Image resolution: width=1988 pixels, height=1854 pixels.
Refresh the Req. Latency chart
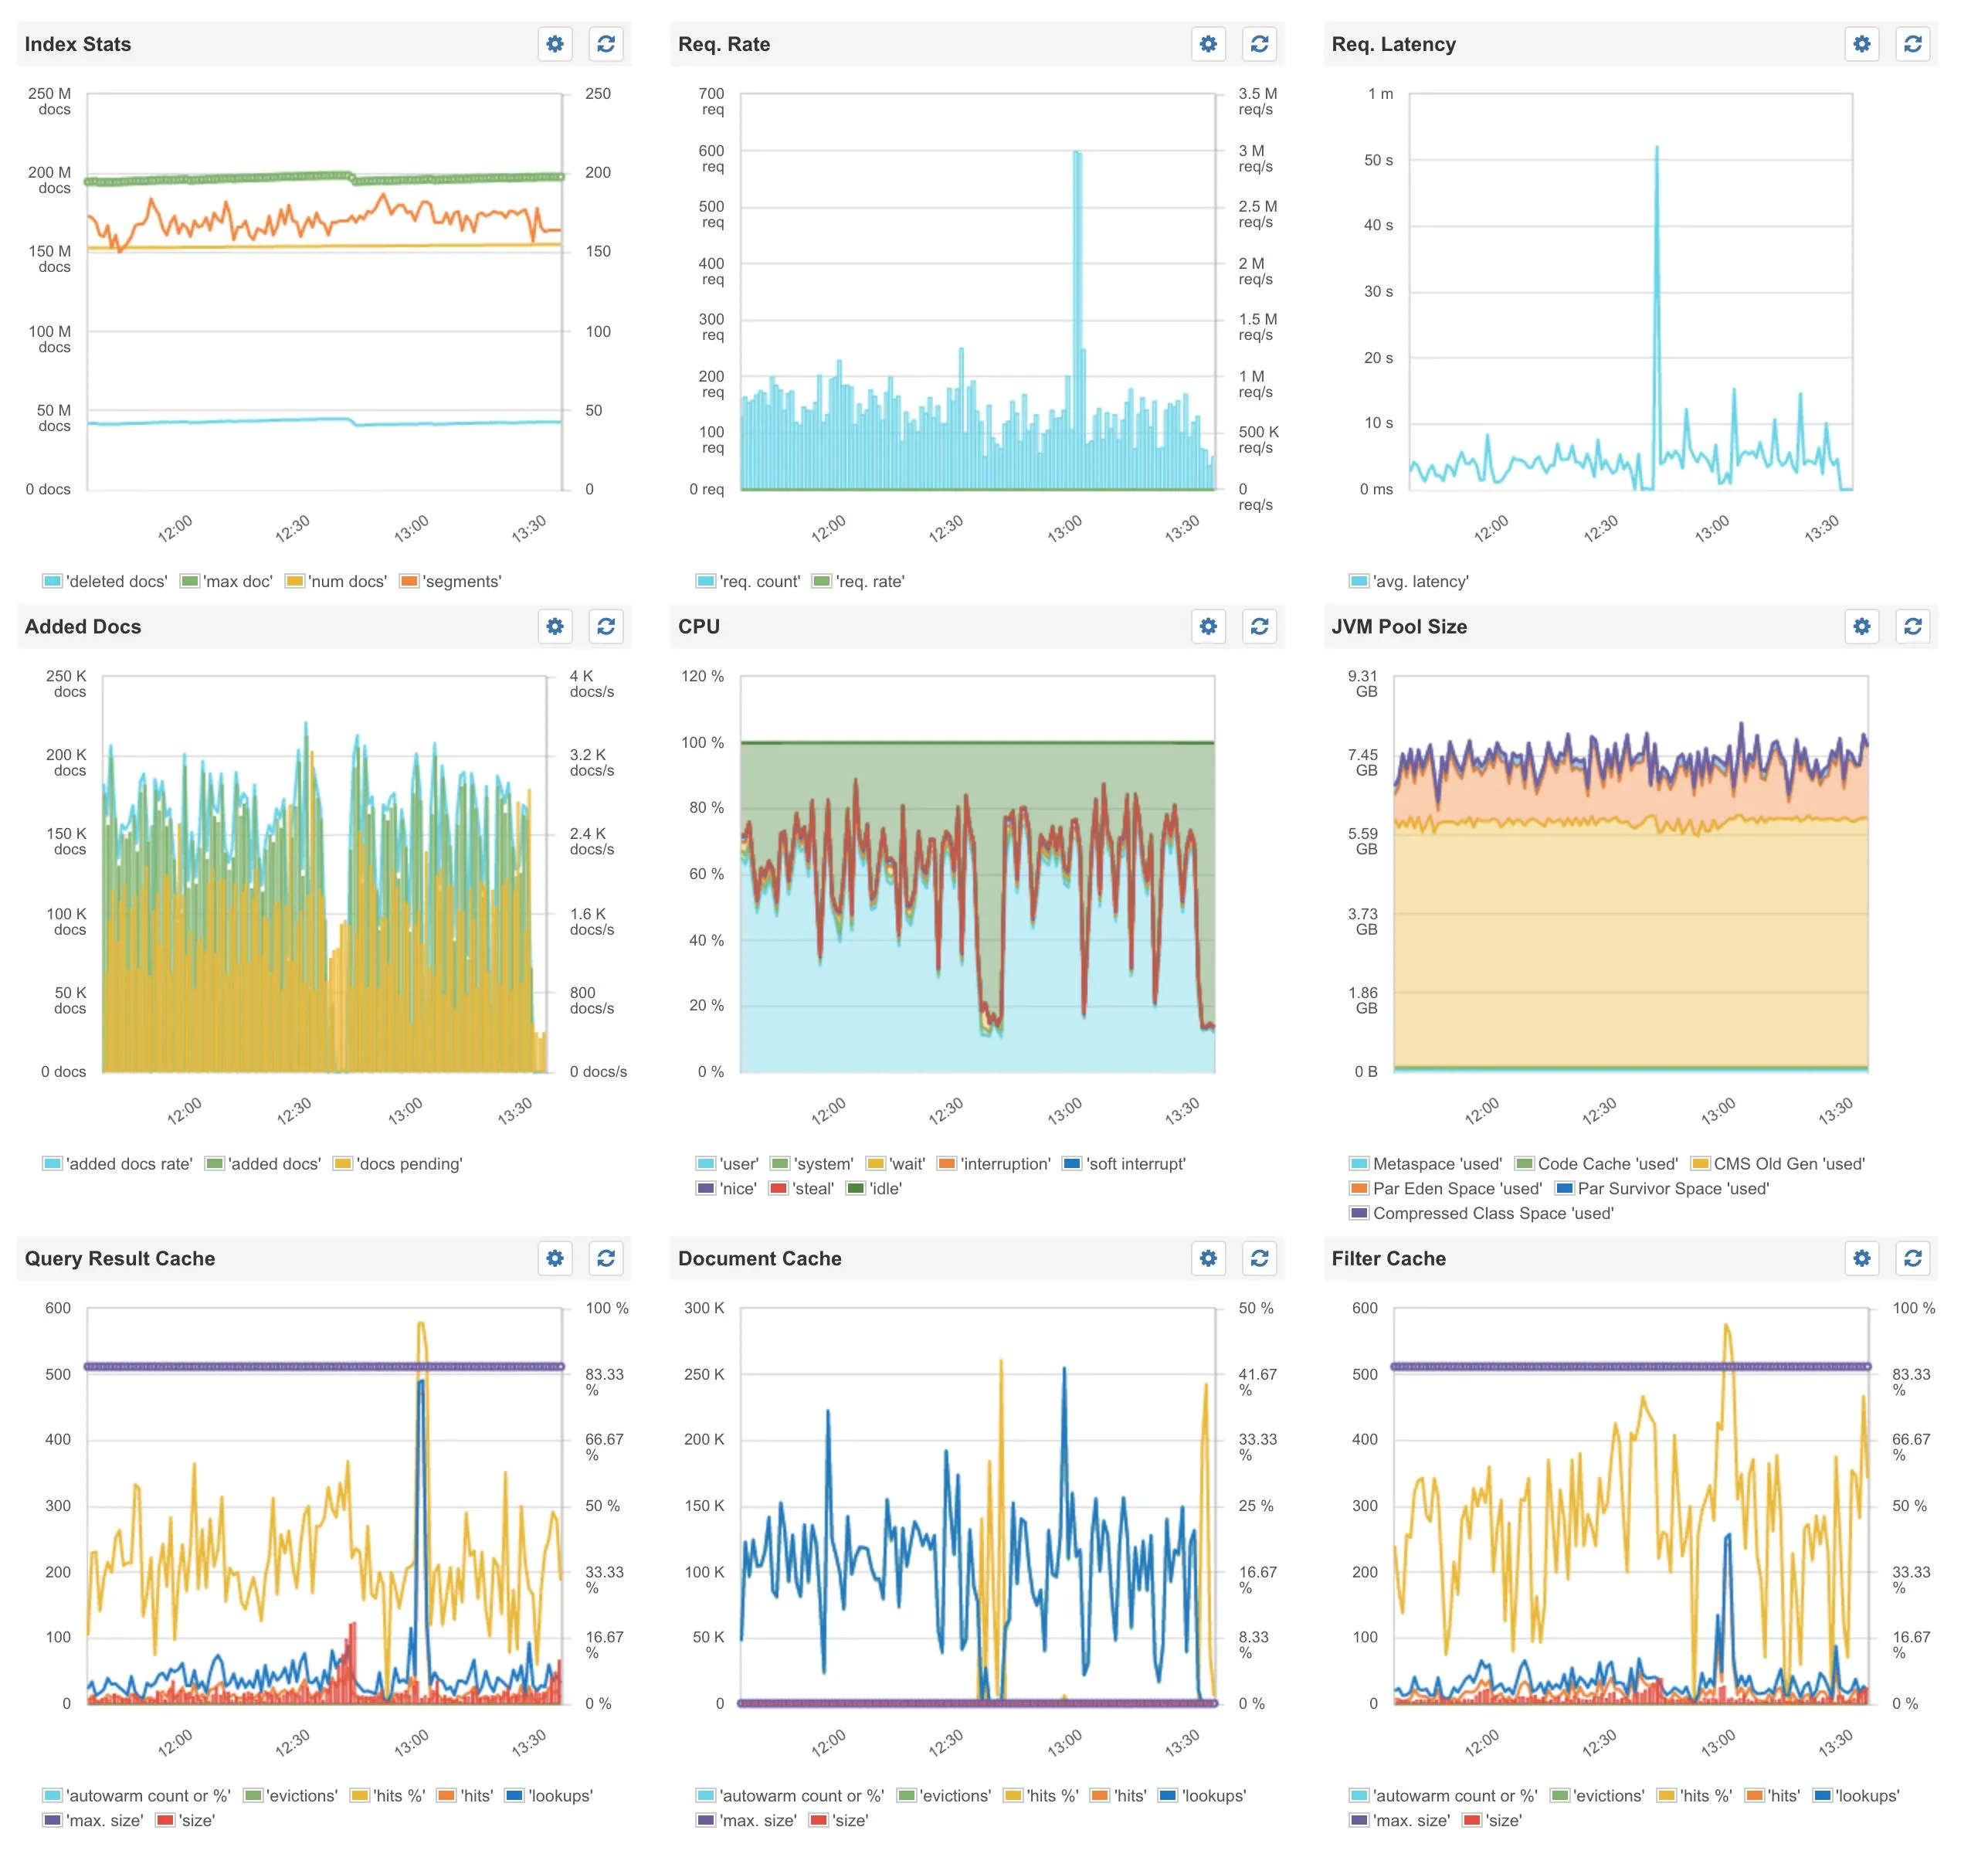point(1912,44)
